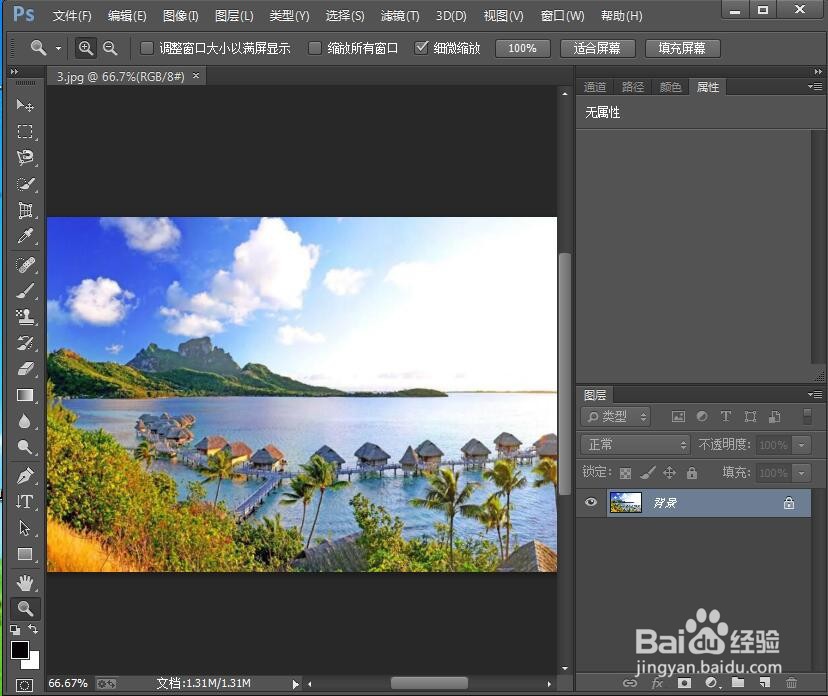This screenshot has width=828, height=696.
Task: Open the status bar info arrow menu
Action: pyautogui.click(x=296, y=684)
